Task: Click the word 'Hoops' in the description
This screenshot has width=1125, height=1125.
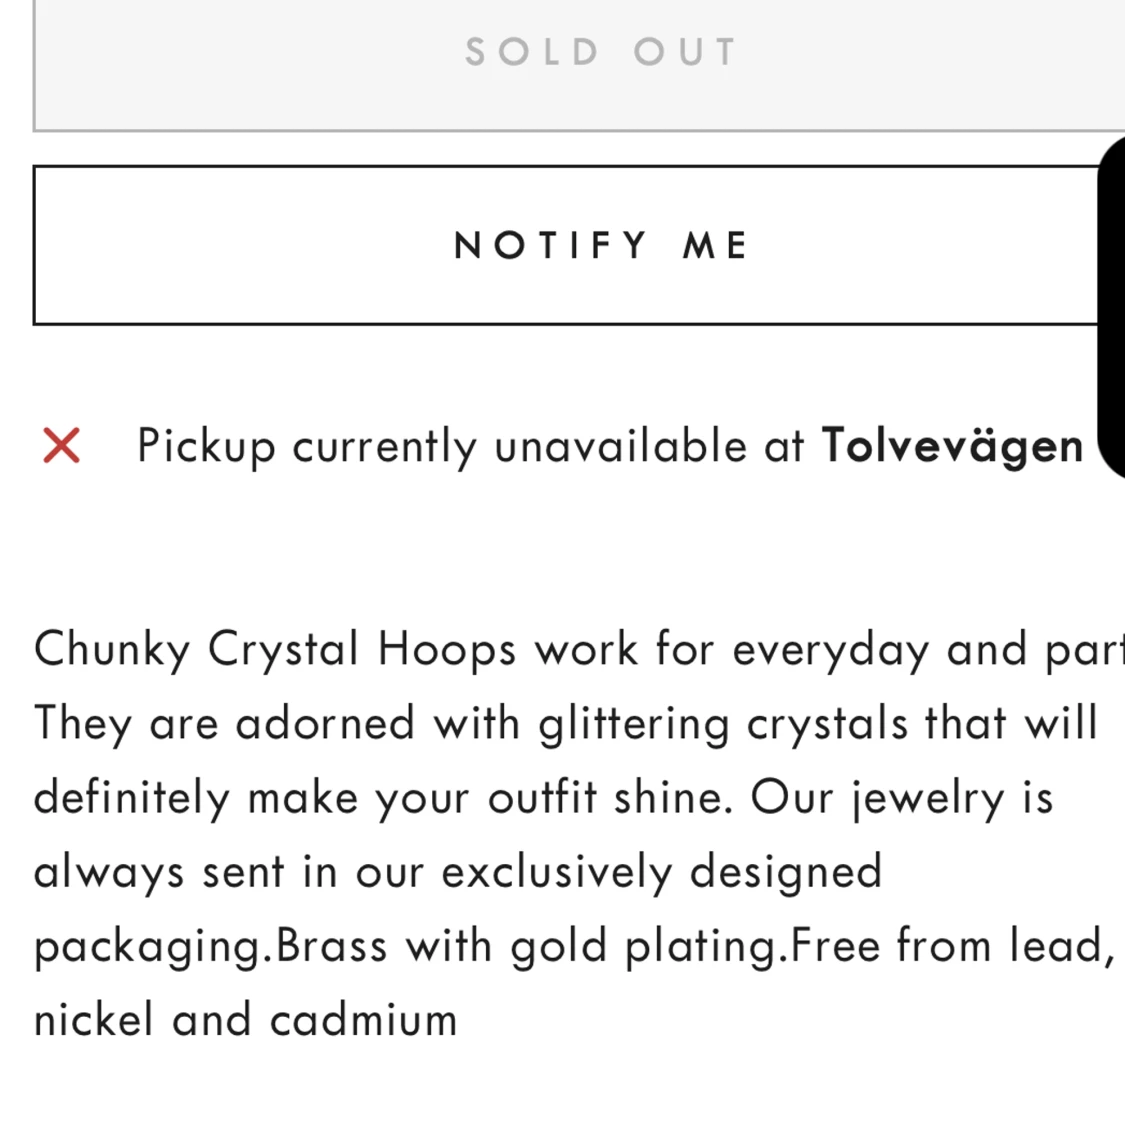Action: tap(447, 650)
